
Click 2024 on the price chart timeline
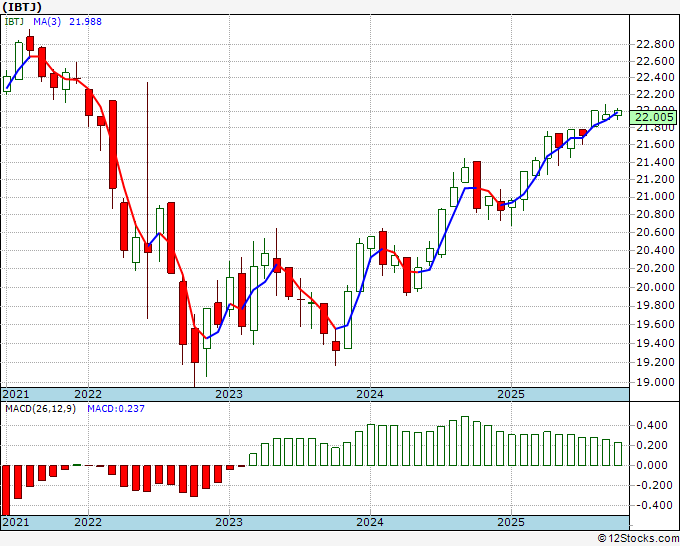370,394
